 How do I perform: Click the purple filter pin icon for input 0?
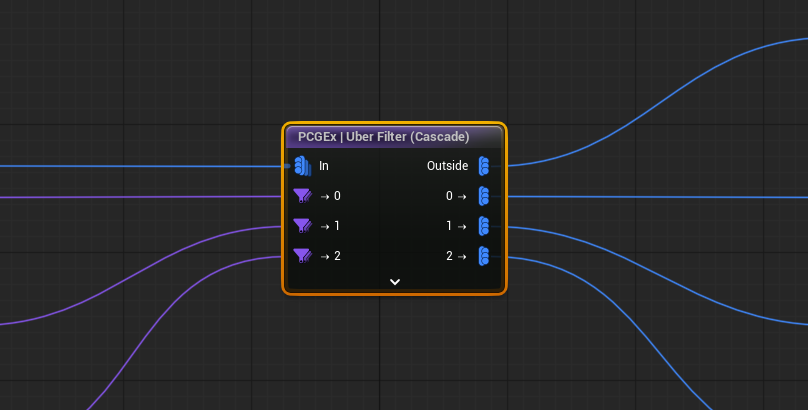pyautogui.click(x=302, y=196)
